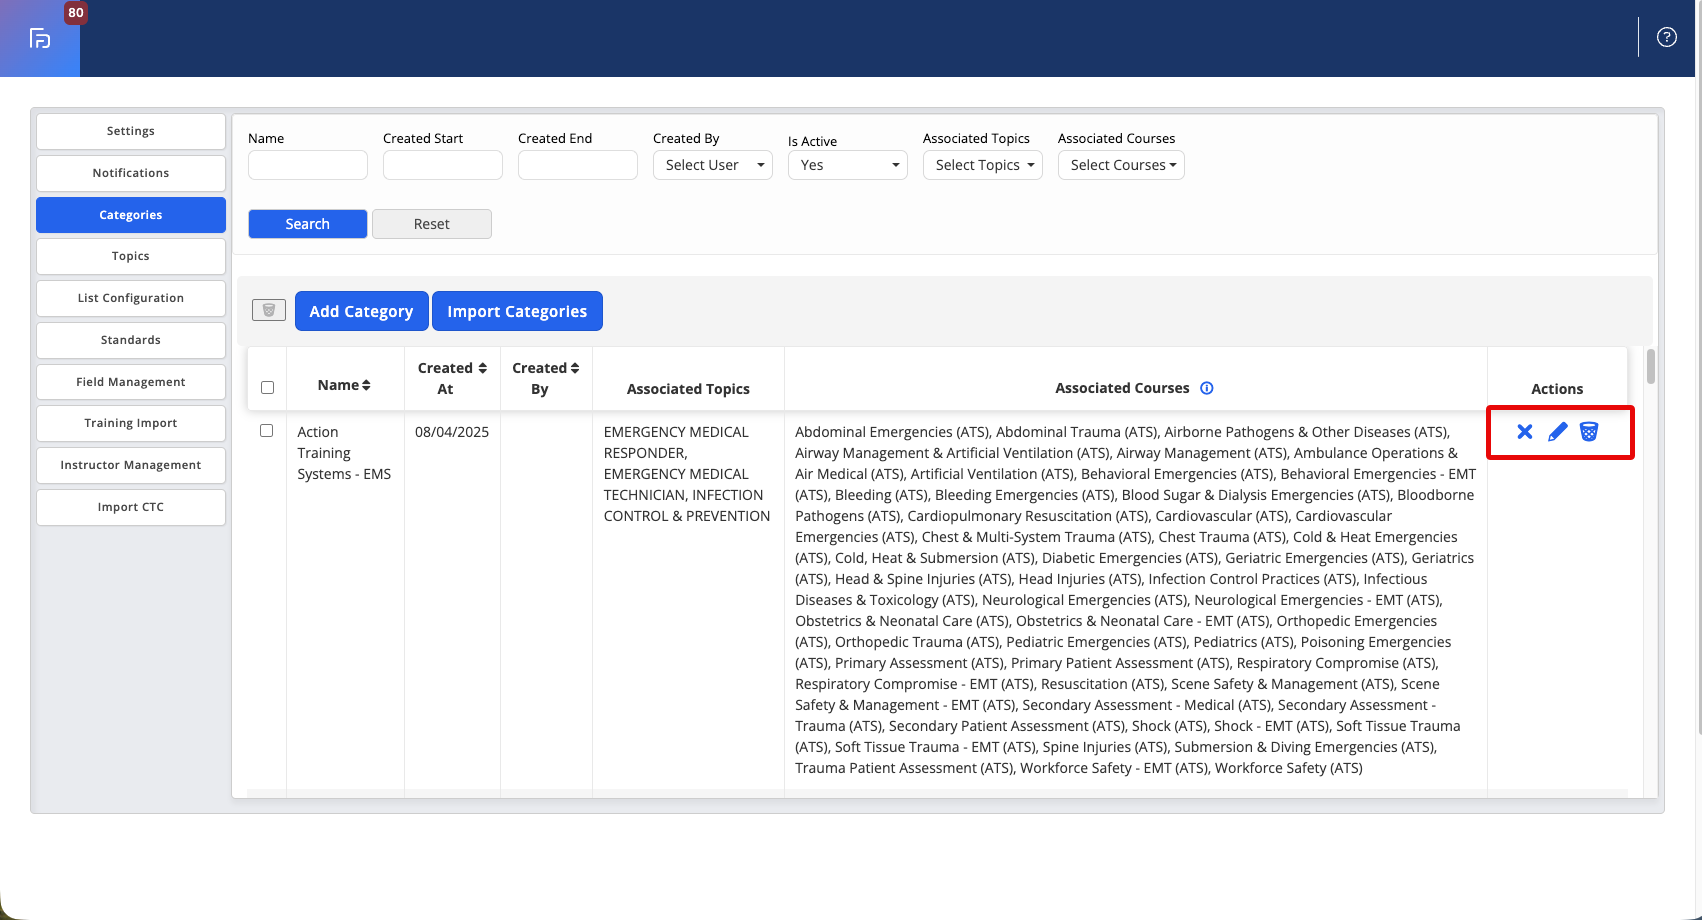Focus the Created Start date field
Viewport: 1702px width, 920px height.
coord(443,165)
